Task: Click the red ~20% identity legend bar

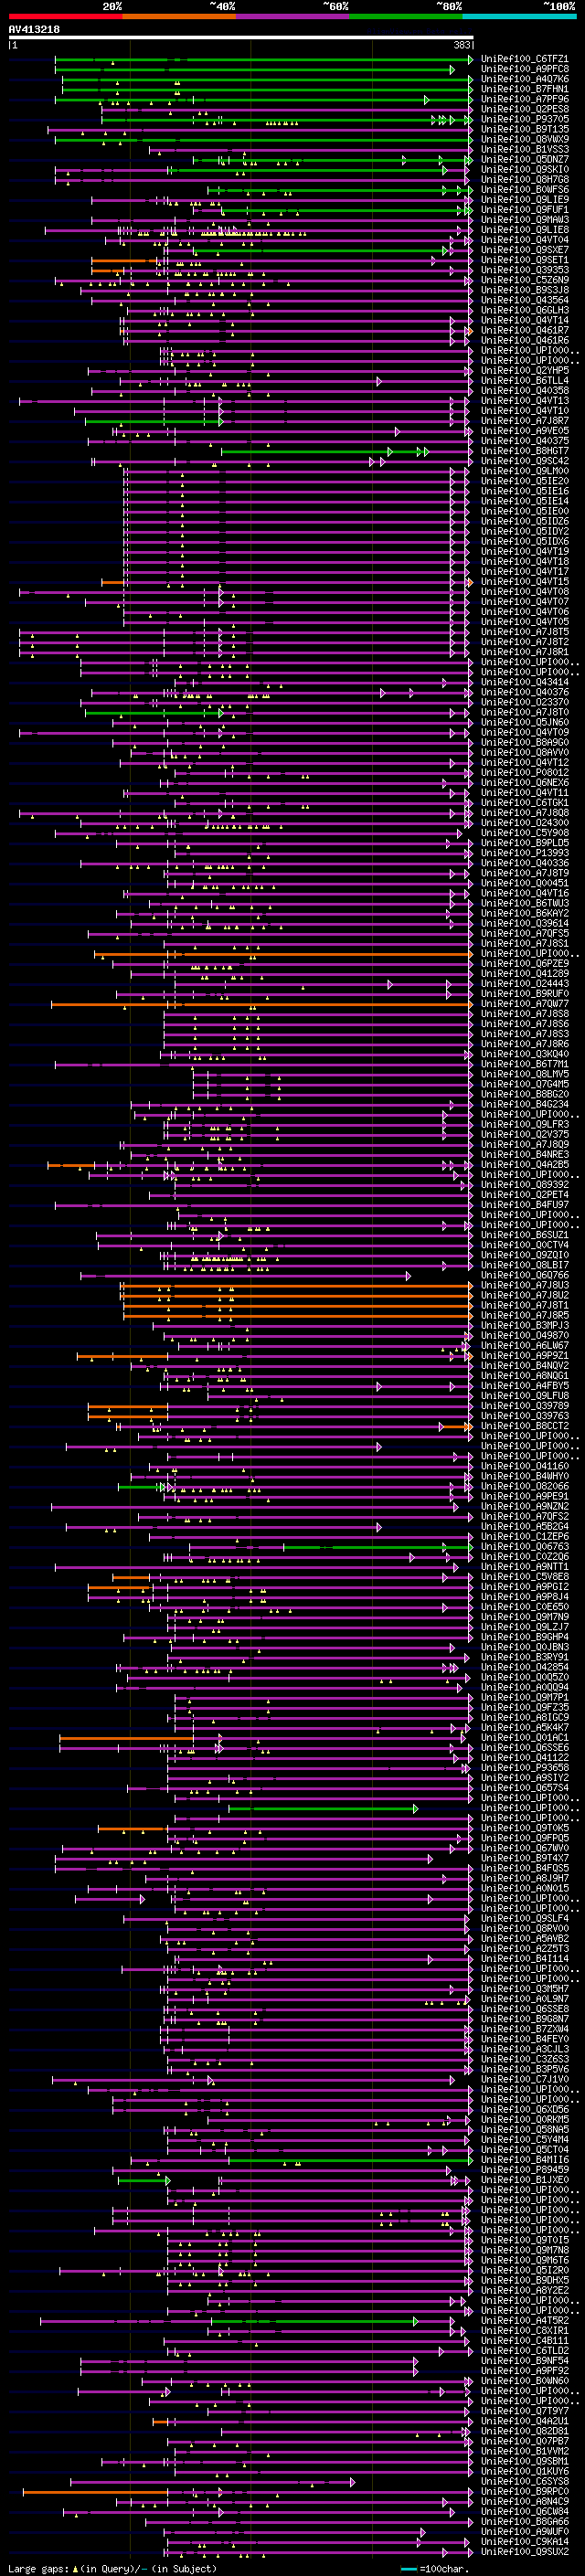Action: (x=65, y=16)
